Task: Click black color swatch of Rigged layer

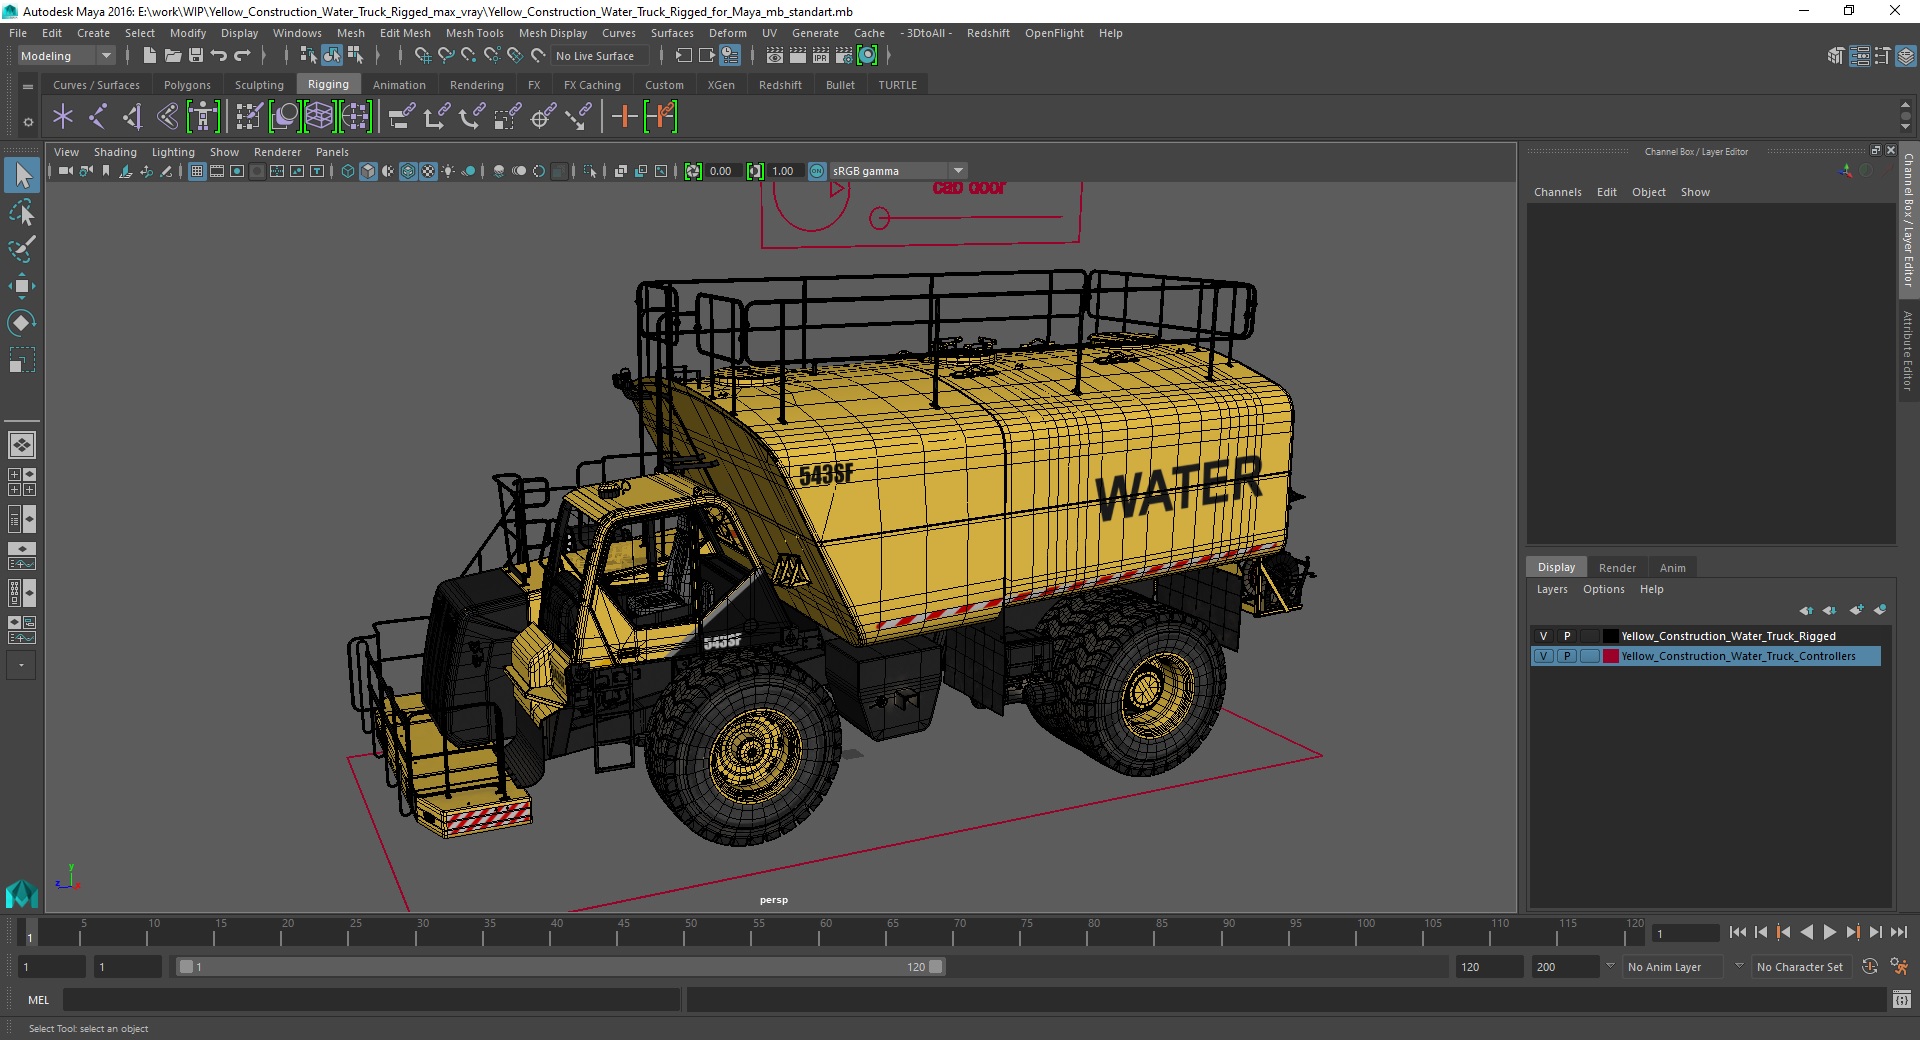Action: click(1610, 636)
